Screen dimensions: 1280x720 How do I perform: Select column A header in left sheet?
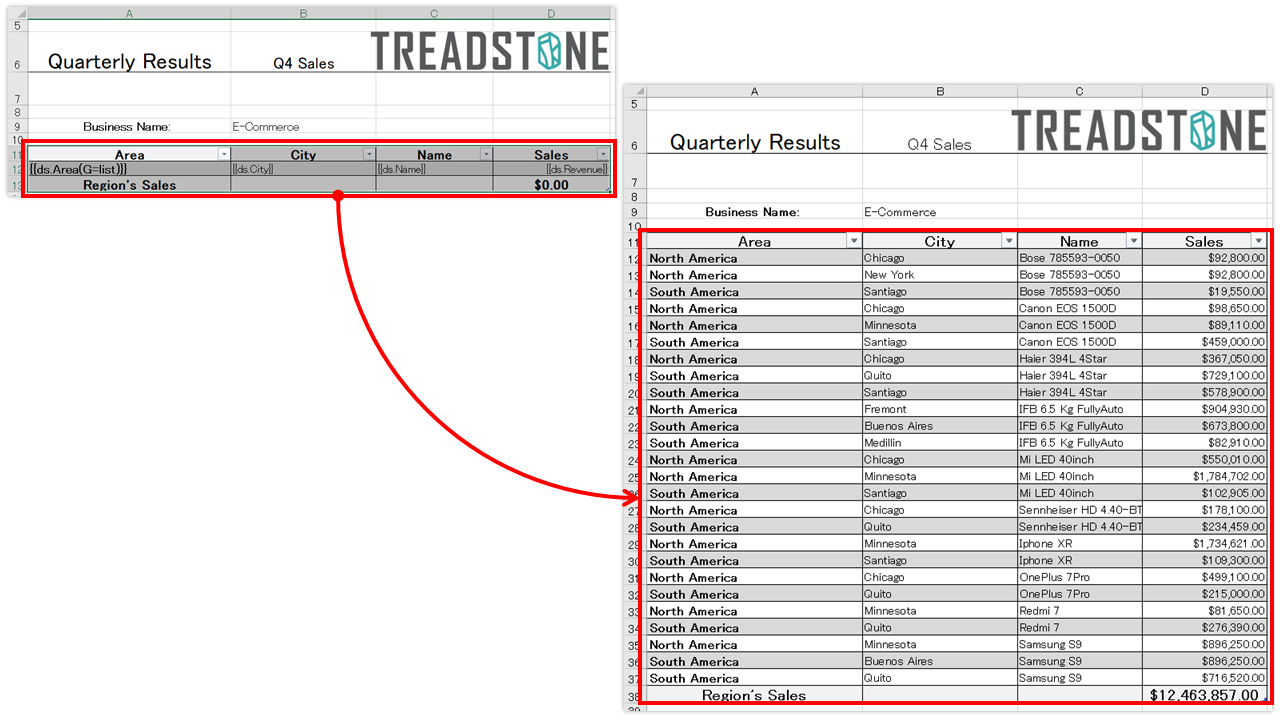tap(129, 13)
